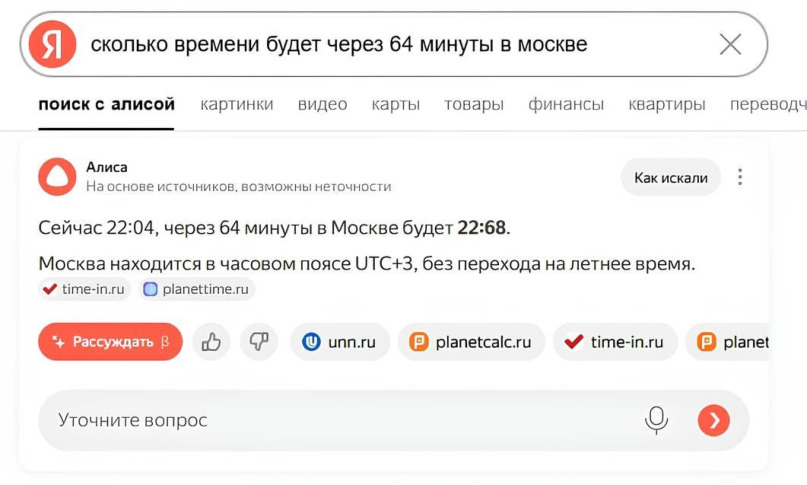This screenshot has height=485, width=807.
Task: Click the microphone voice input icon
Action: [656, 420]
